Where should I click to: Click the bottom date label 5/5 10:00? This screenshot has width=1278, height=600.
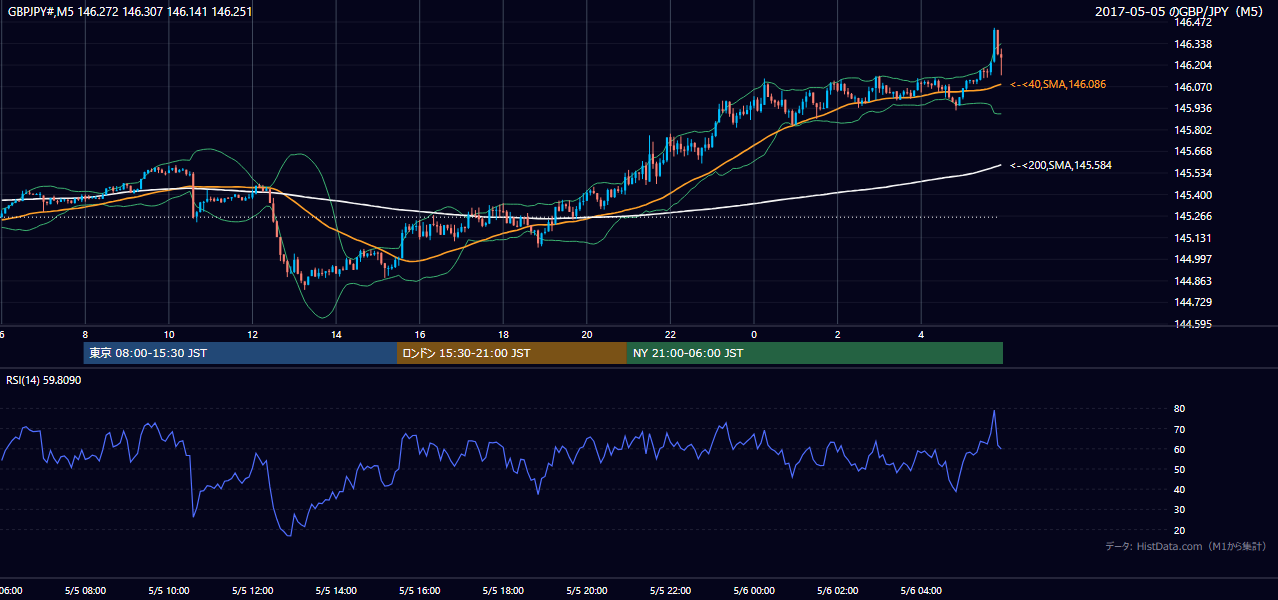[168, 591]
